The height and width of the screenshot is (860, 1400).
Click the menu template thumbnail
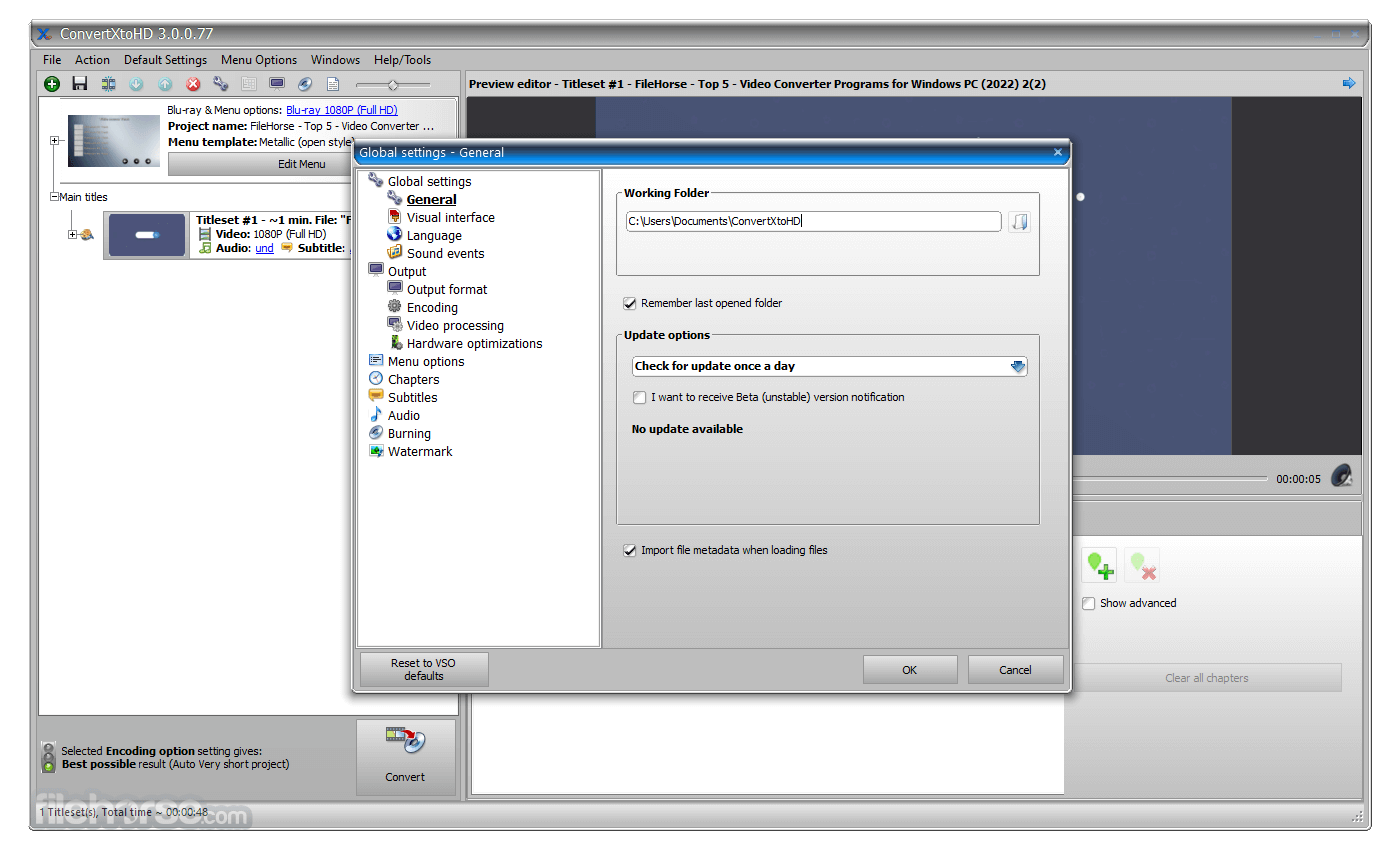pyautogui.click(x=114, y=141)
